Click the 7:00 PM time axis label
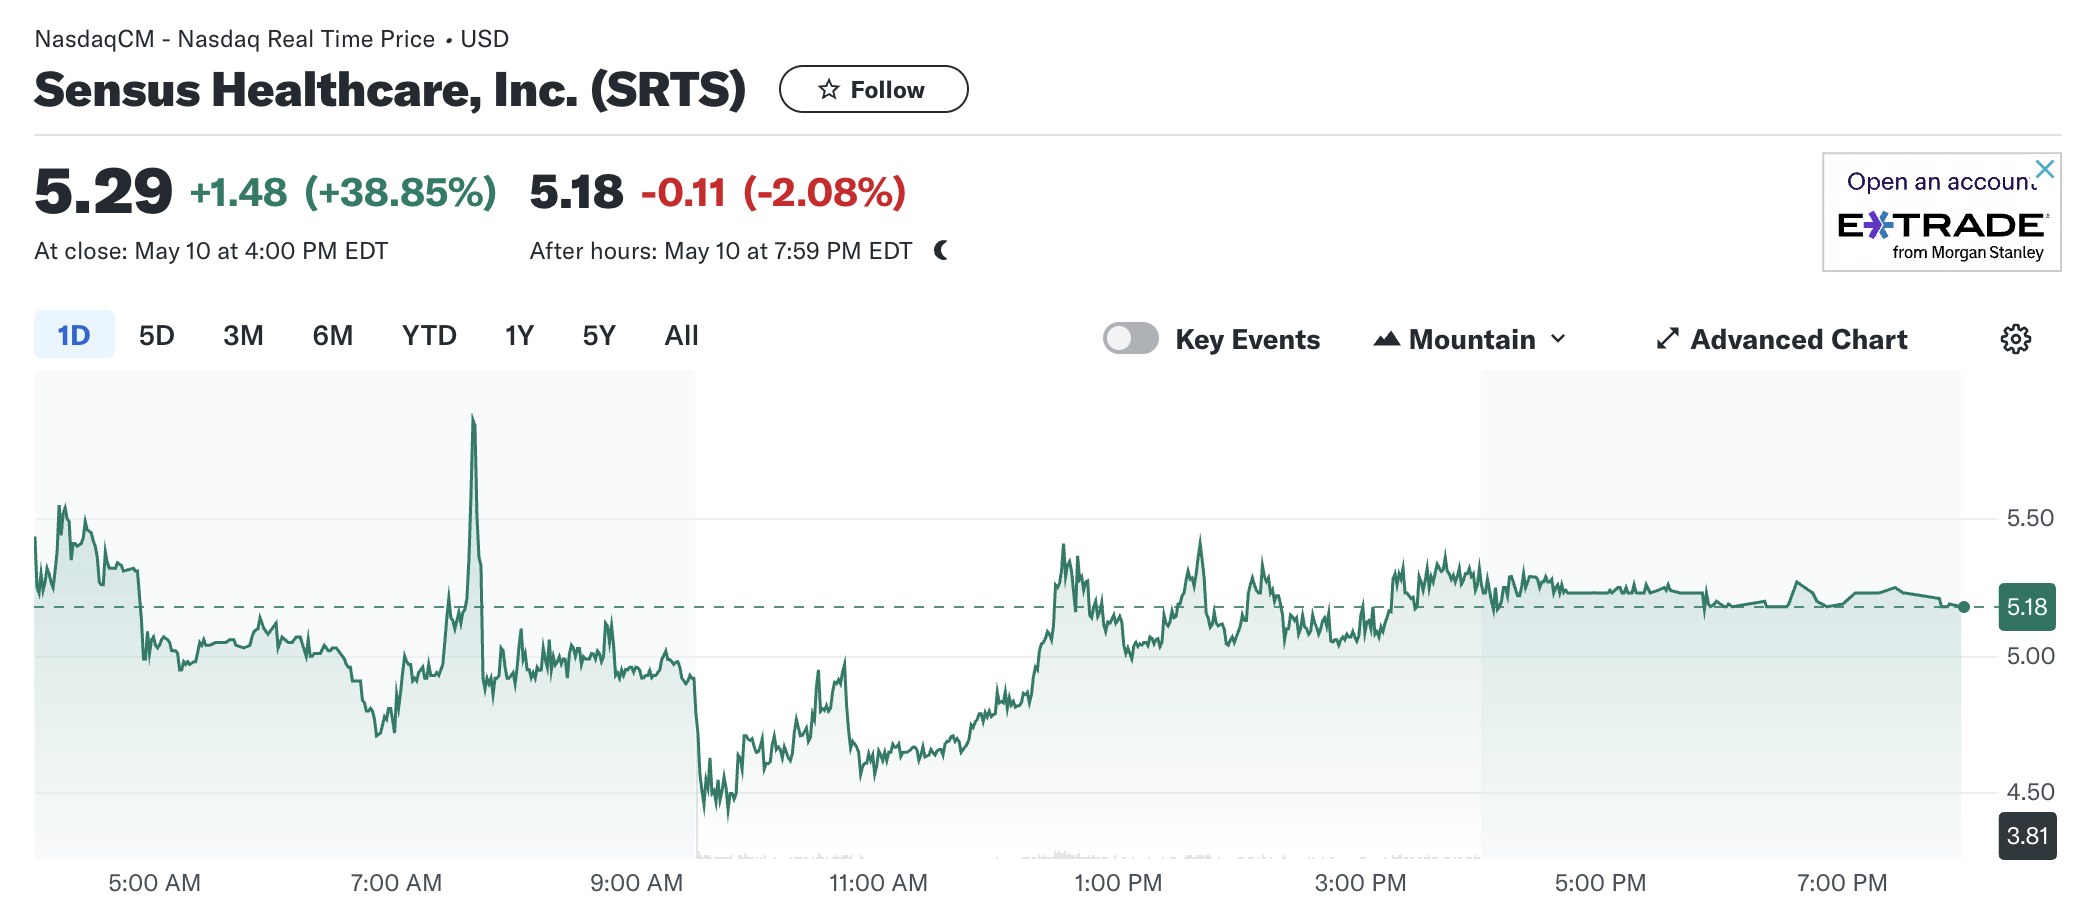This screenshot has width=2086, height=922. (1842, 883)
